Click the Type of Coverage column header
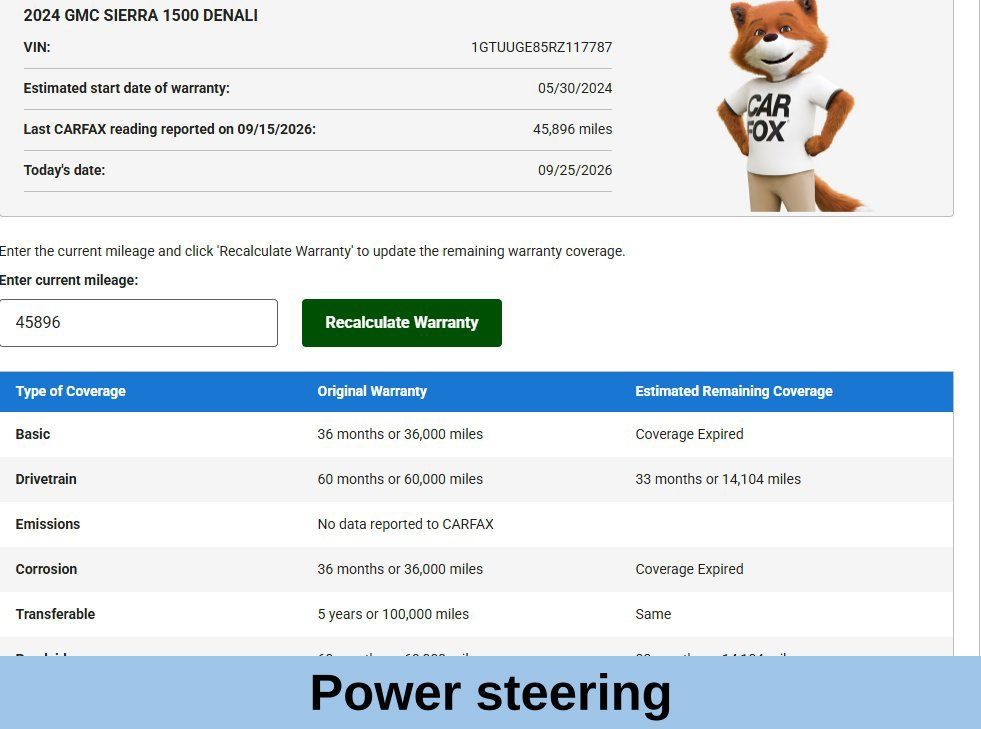 pos(71,391)
